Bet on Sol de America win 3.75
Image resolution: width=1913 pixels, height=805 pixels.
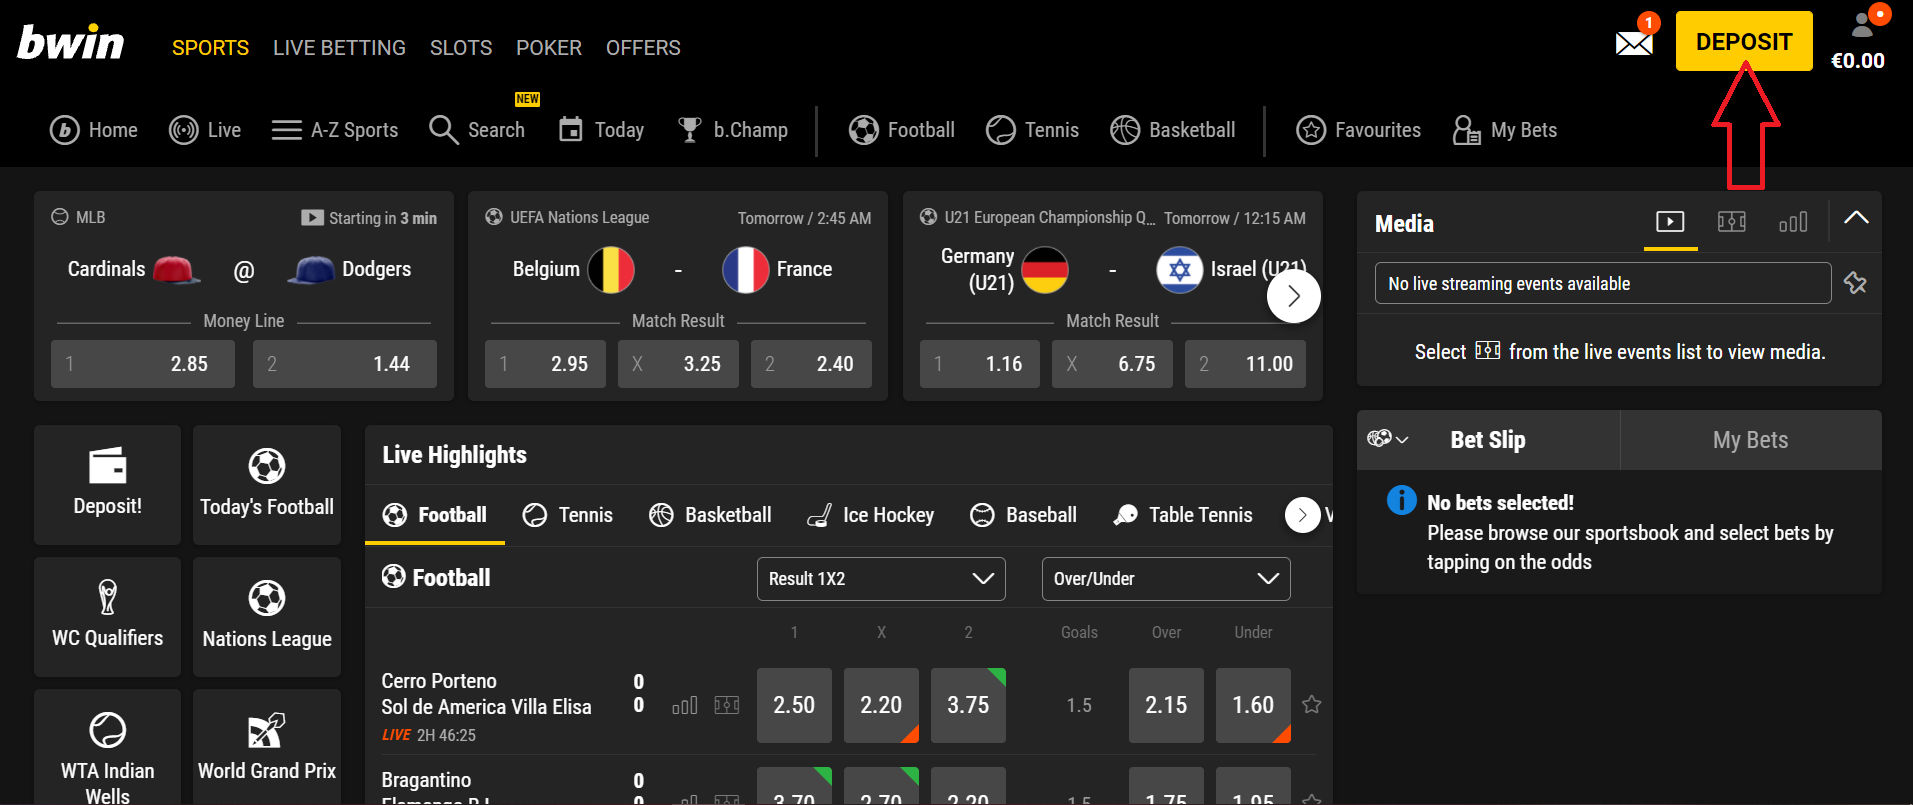pyautogui.click(x=968, y=705)
